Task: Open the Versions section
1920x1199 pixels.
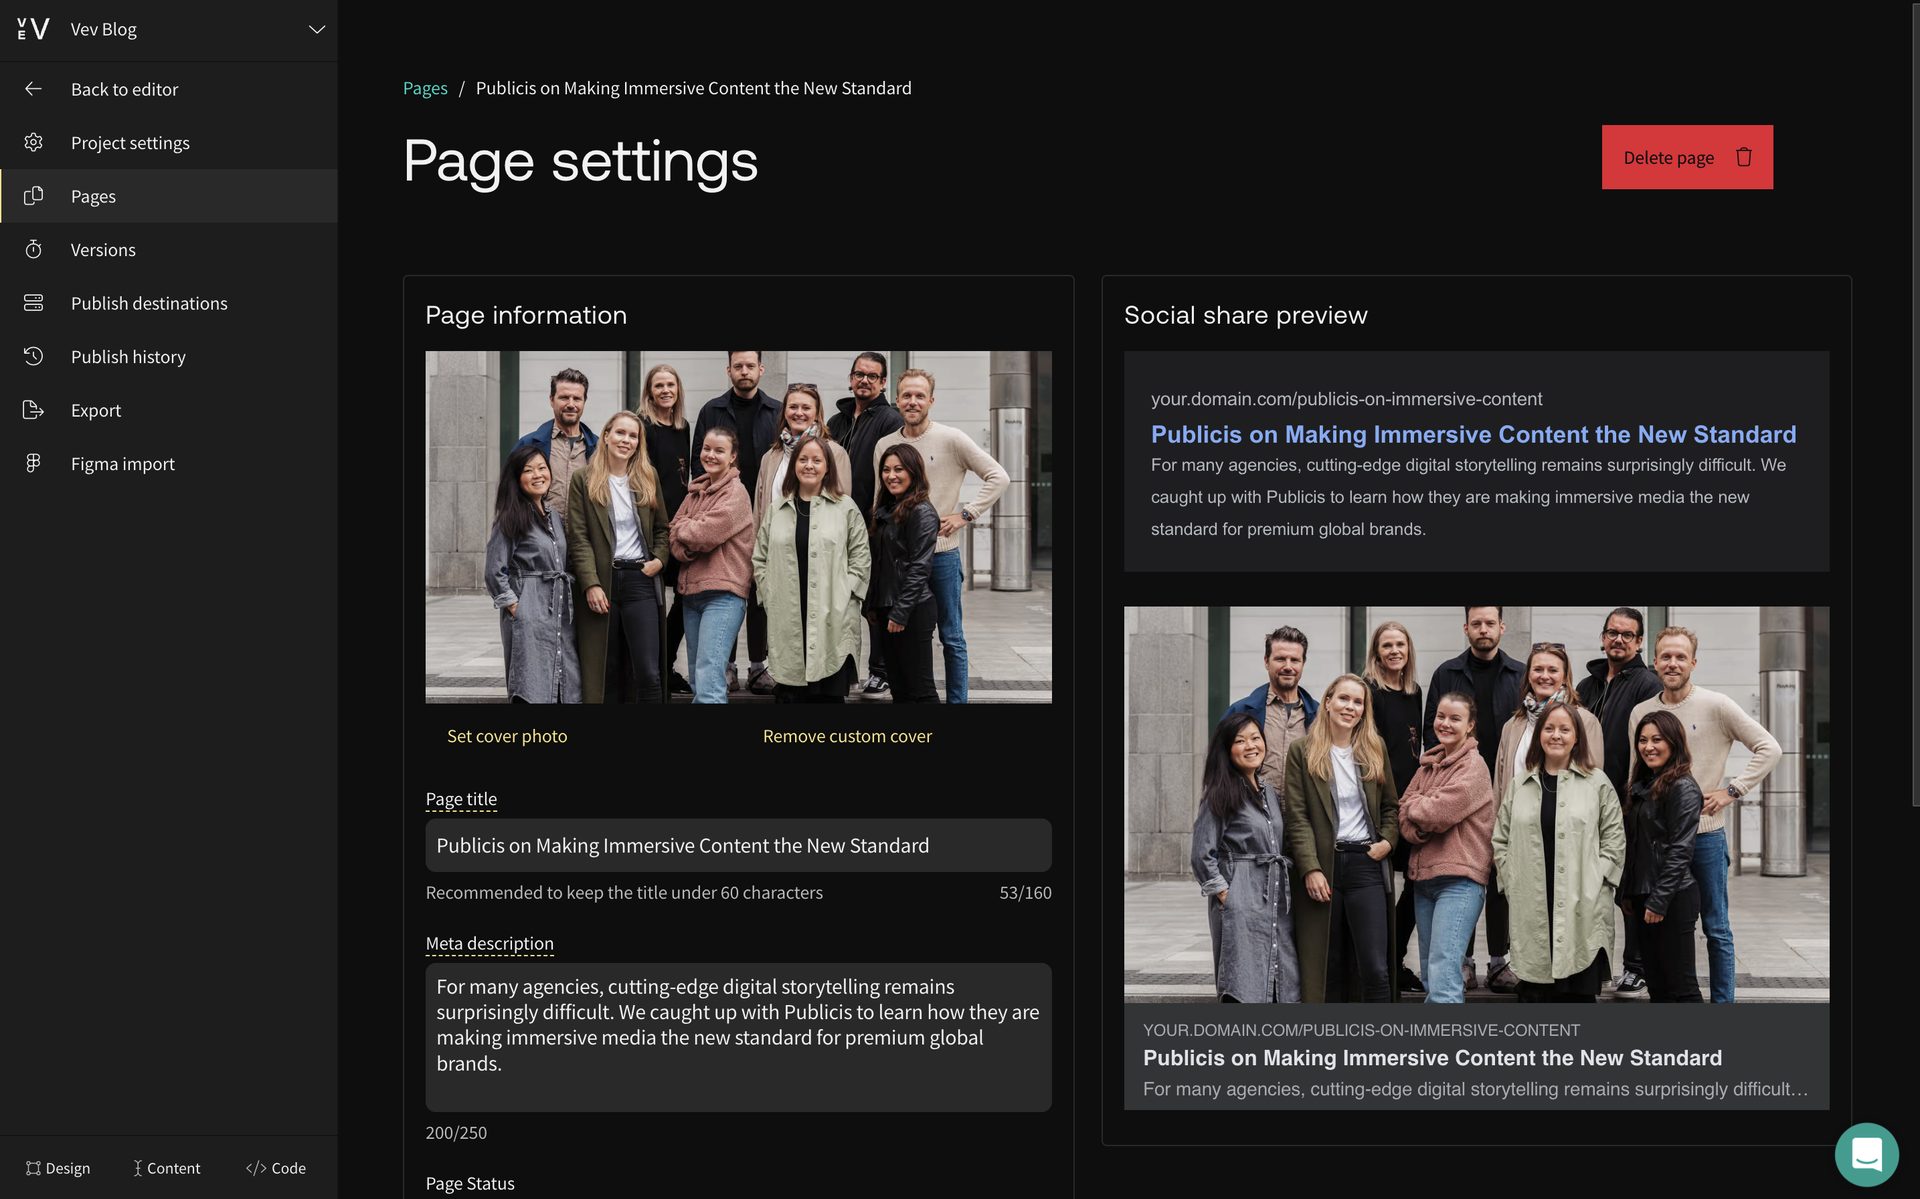Action: pyautogui.click(x=103, y=249)
